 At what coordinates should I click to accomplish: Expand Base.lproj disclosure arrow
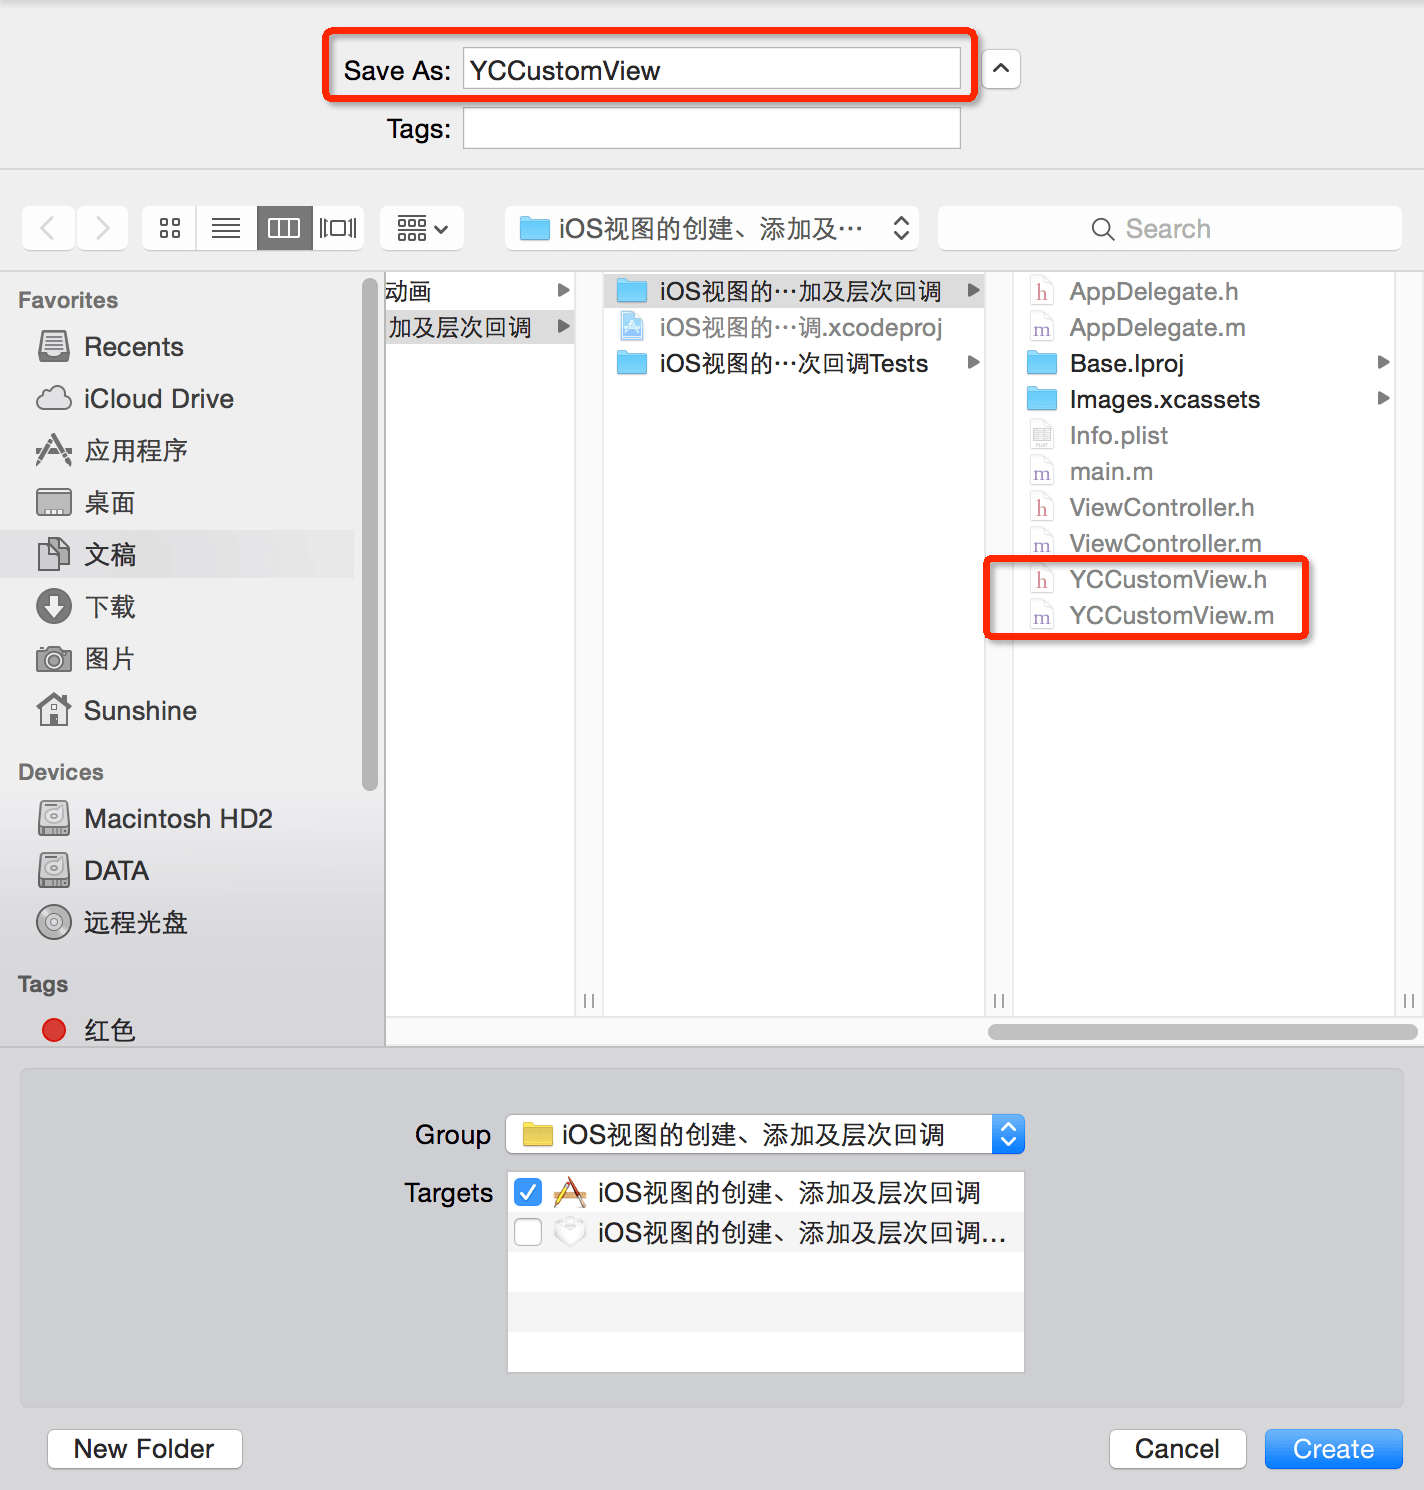[1383, 362]
